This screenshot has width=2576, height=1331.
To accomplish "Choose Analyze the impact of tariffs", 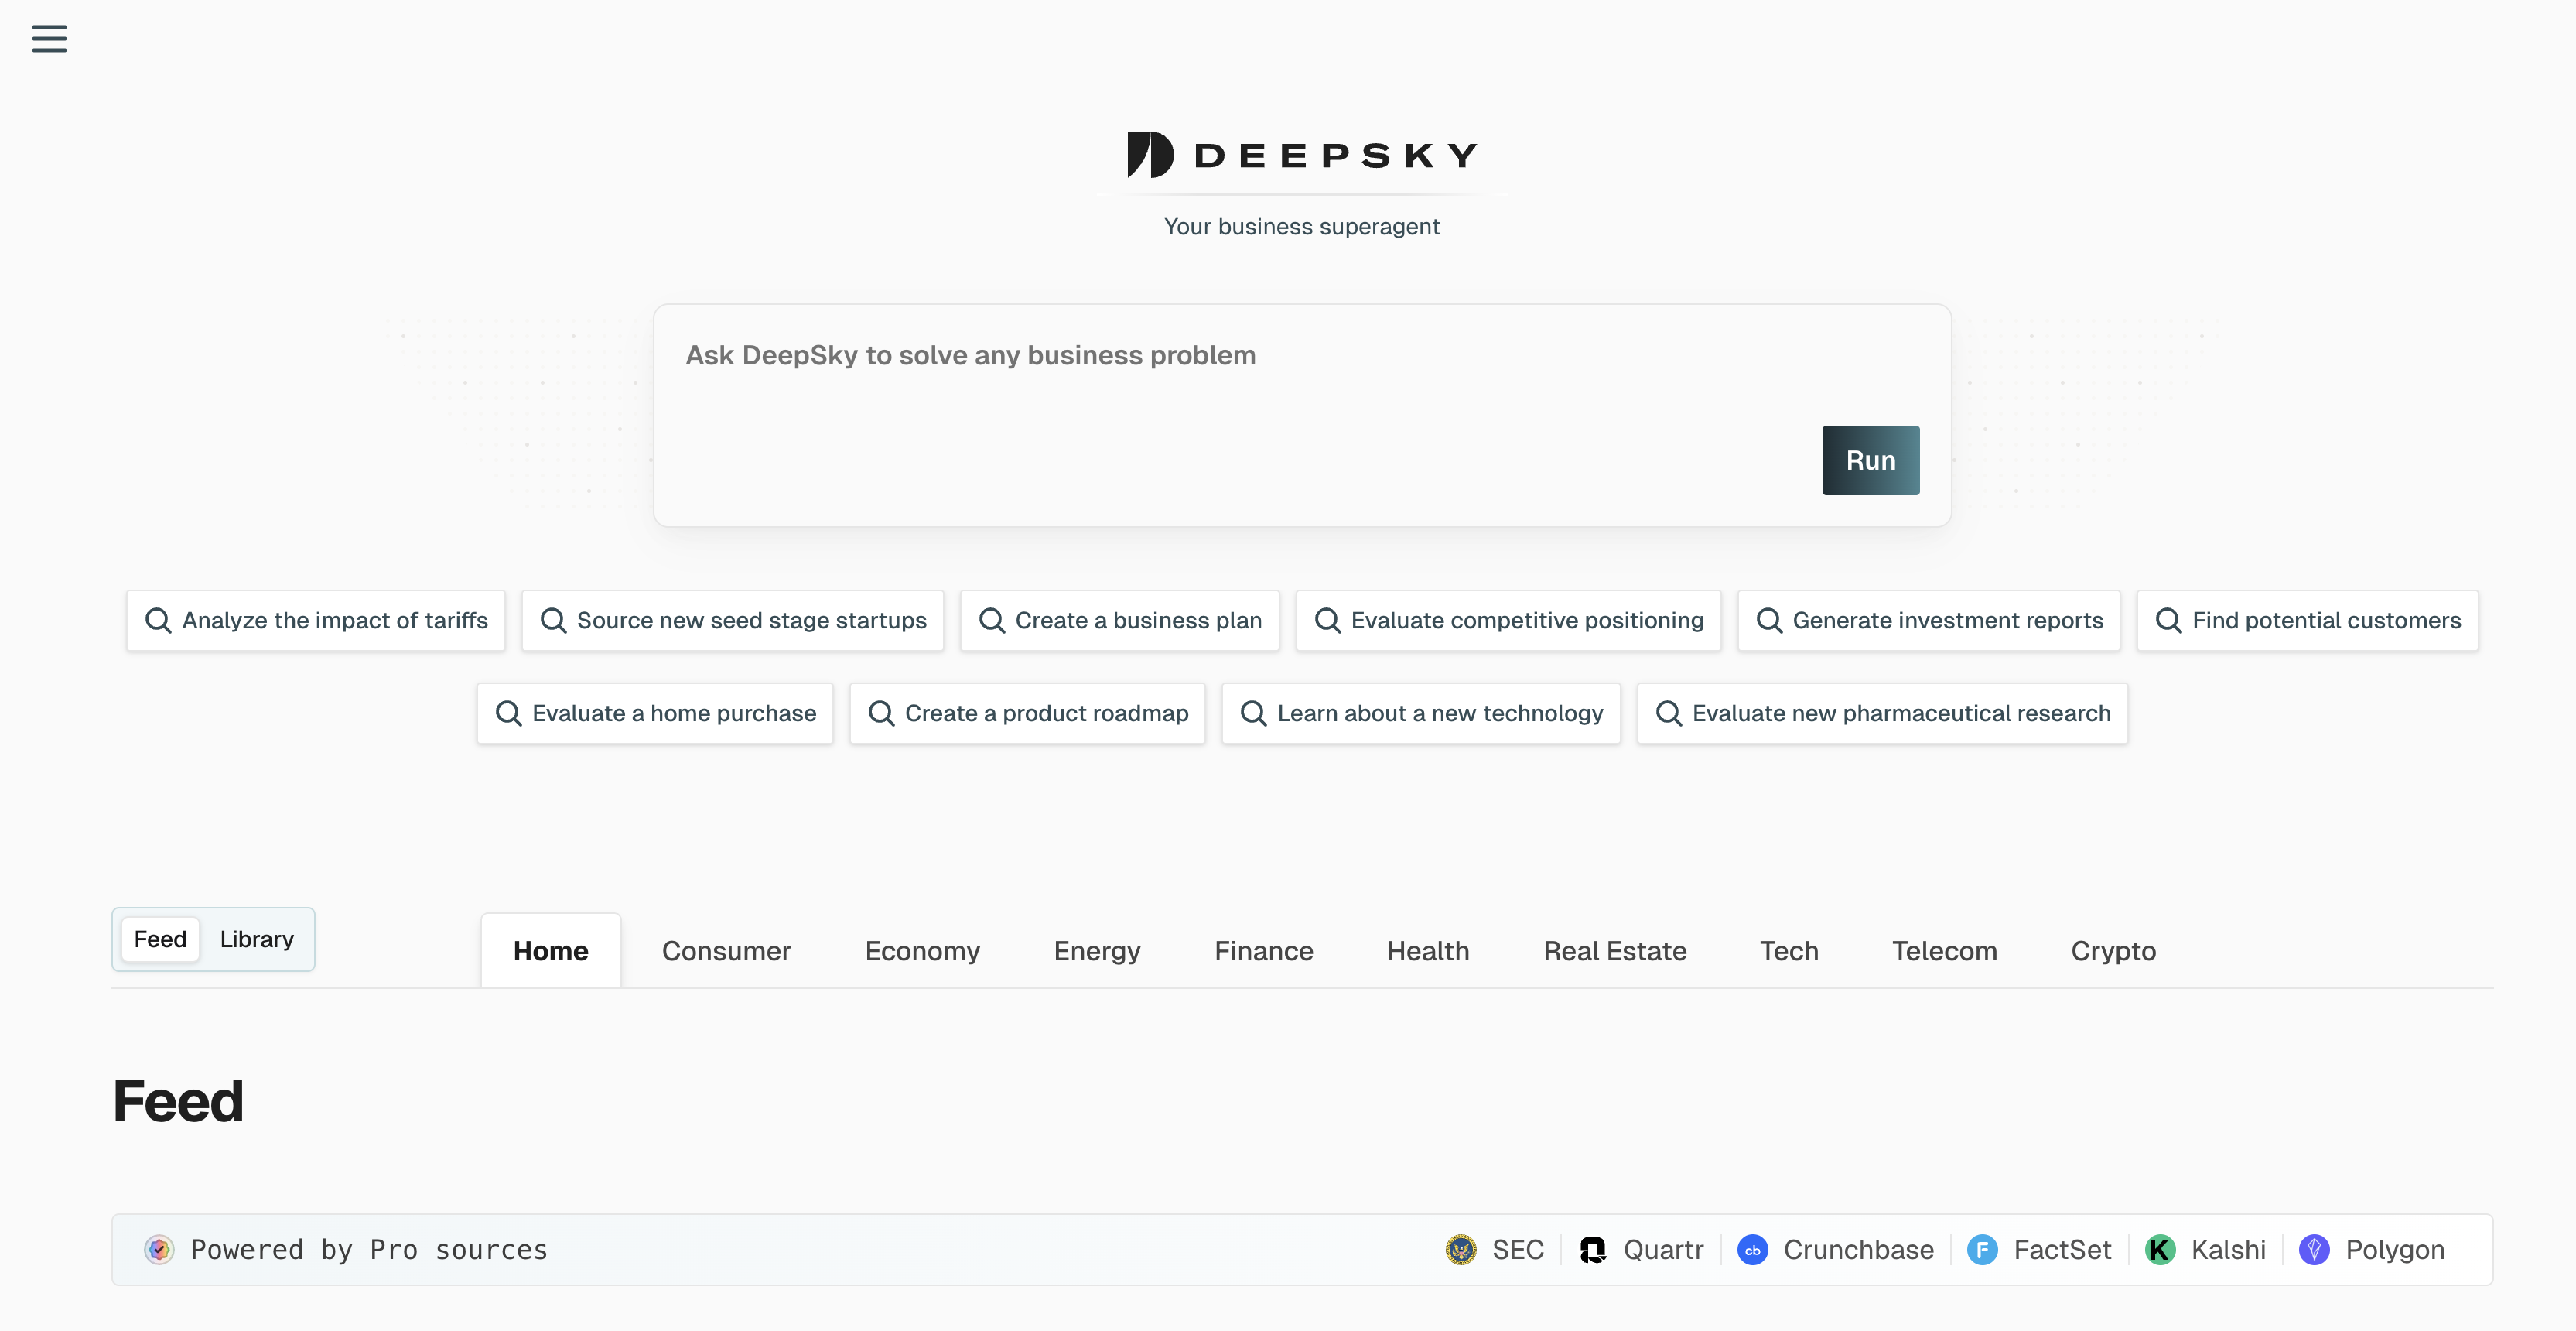I will point(316,621).
